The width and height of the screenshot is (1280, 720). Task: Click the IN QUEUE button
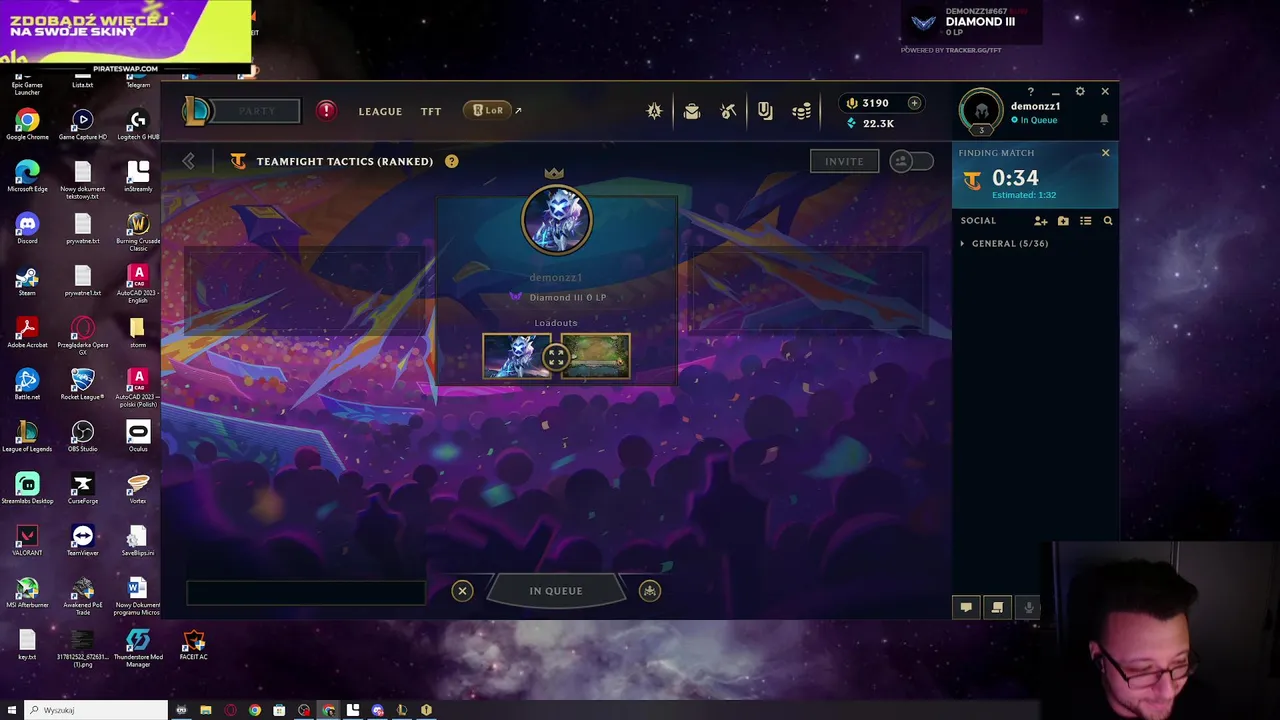point(556,591)
